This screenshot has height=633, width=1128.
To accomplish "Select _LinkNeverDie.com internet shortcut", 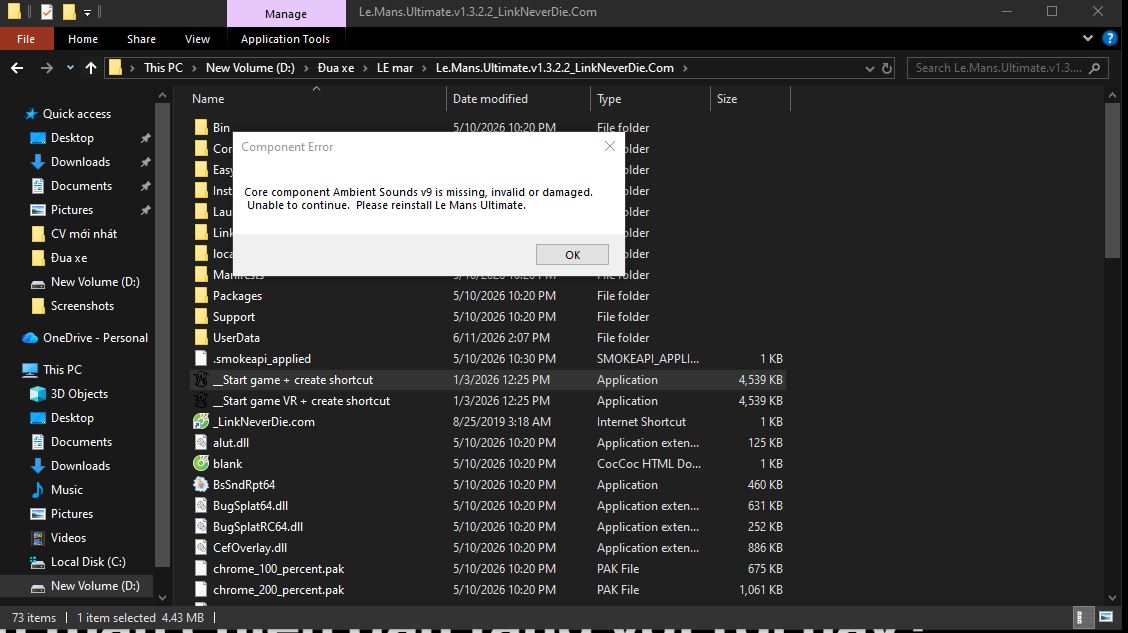I will [263, 422].
